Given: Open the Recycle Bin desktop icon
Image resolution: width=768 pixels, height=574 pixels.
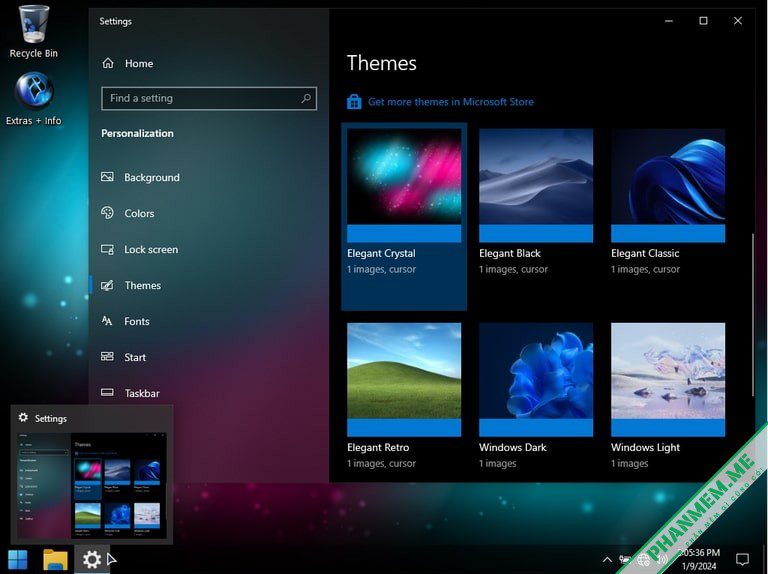Looking at the screenshot, I should [x=33, y=32].
